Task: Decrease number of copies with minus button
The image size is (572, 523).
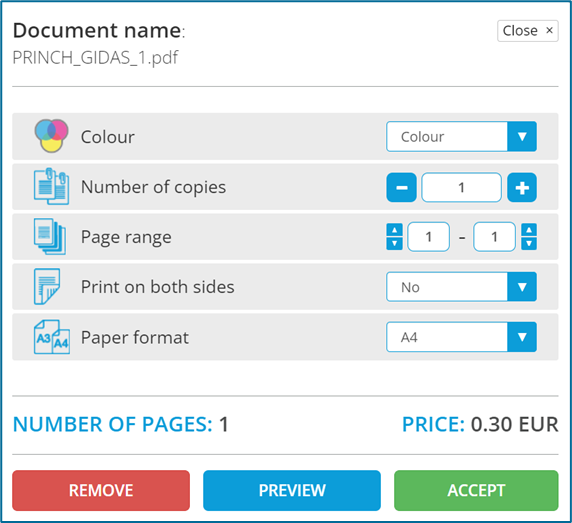Action: pyautogui.click(x=402, y=187)
